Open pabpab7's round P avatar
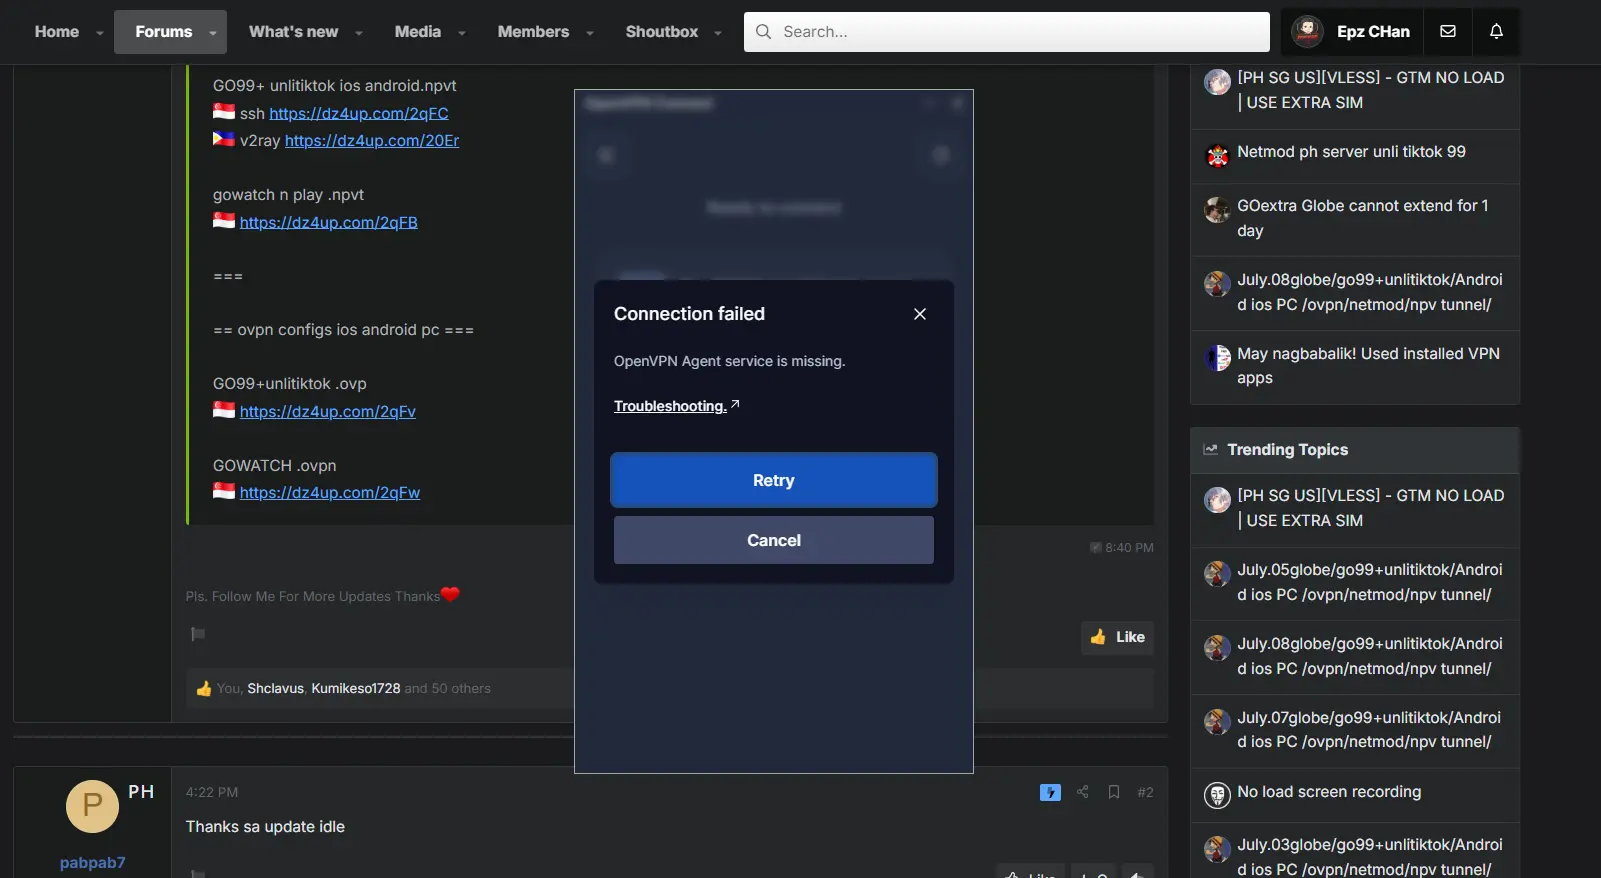 pyautogui.click(x=92, y=806)
